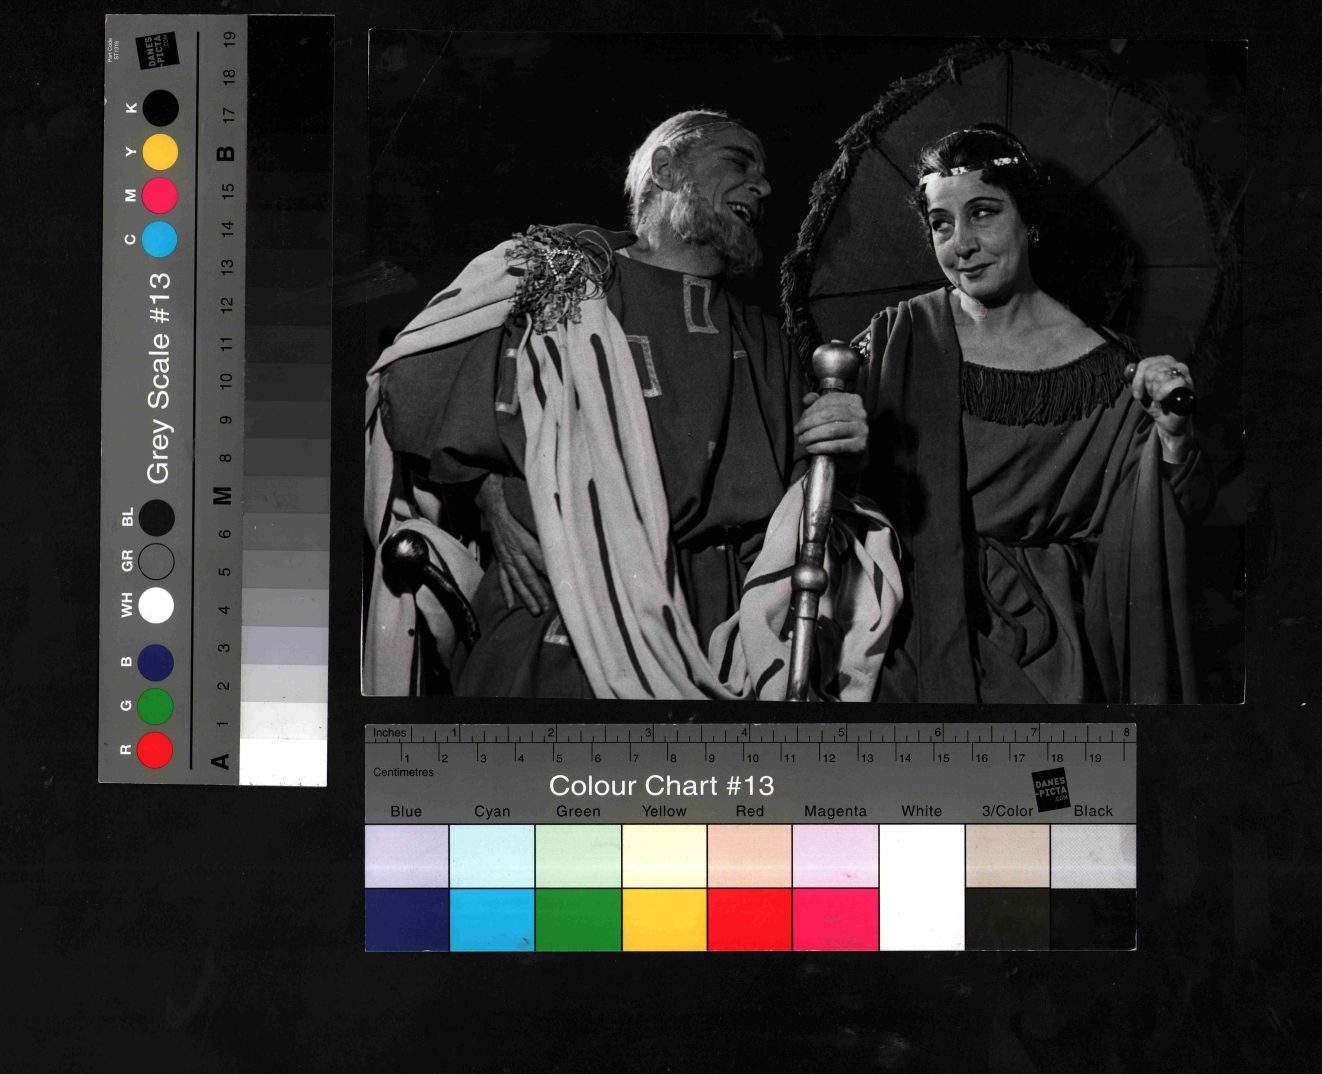This screenshot has width=1322, height=1074.
Task: Select the solid green patch under Green
Action: 578,920
